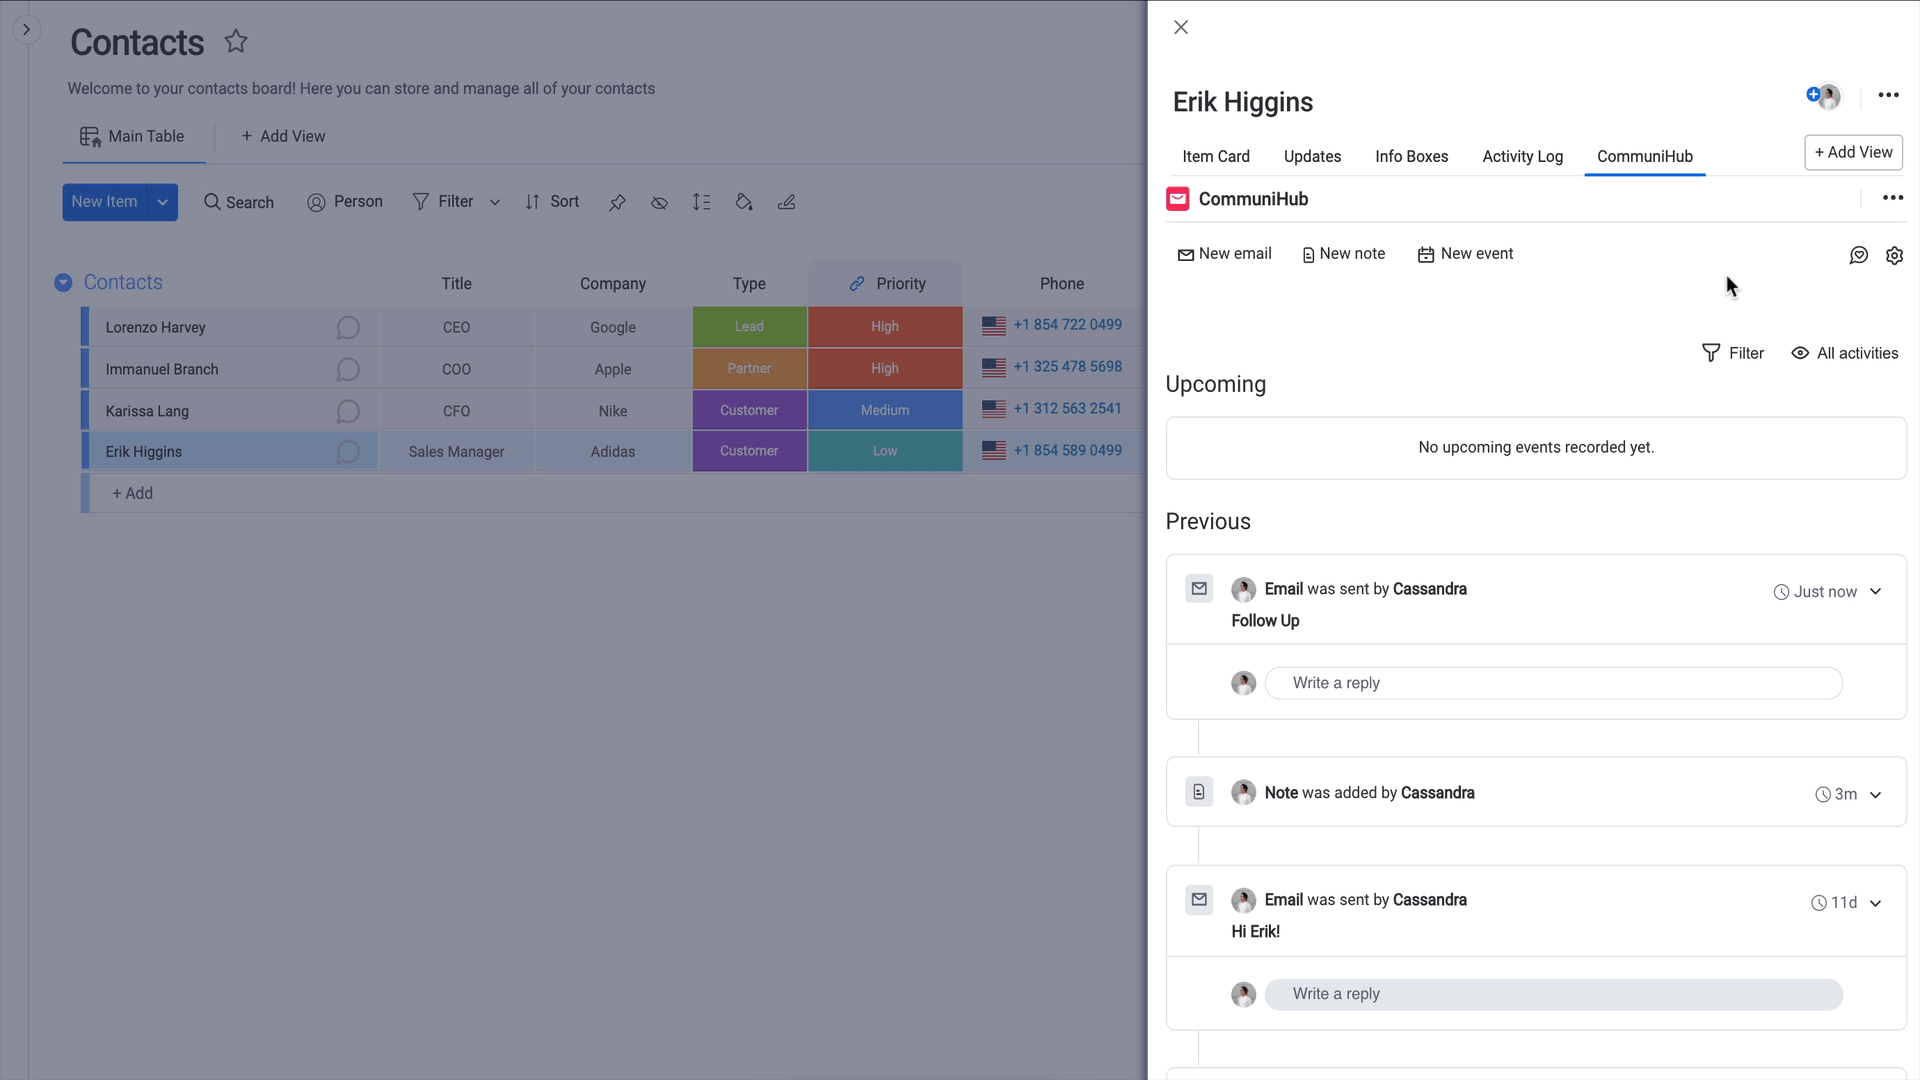Click the New Item button

105,202
